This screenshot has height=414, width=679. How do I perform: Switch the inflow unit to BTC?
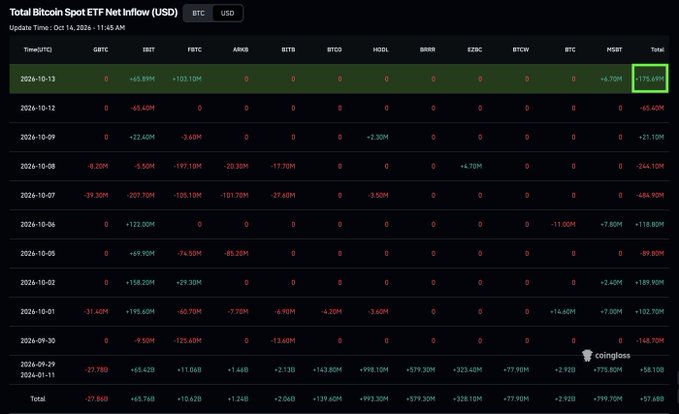tap(198, 13)
